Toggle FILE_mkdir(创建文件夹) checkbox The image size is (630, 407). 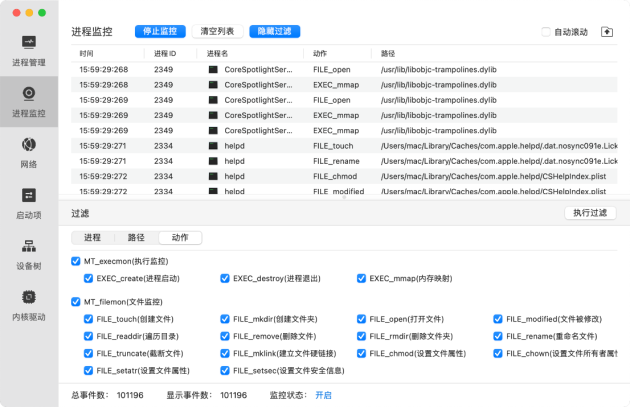tap(225, 319)
